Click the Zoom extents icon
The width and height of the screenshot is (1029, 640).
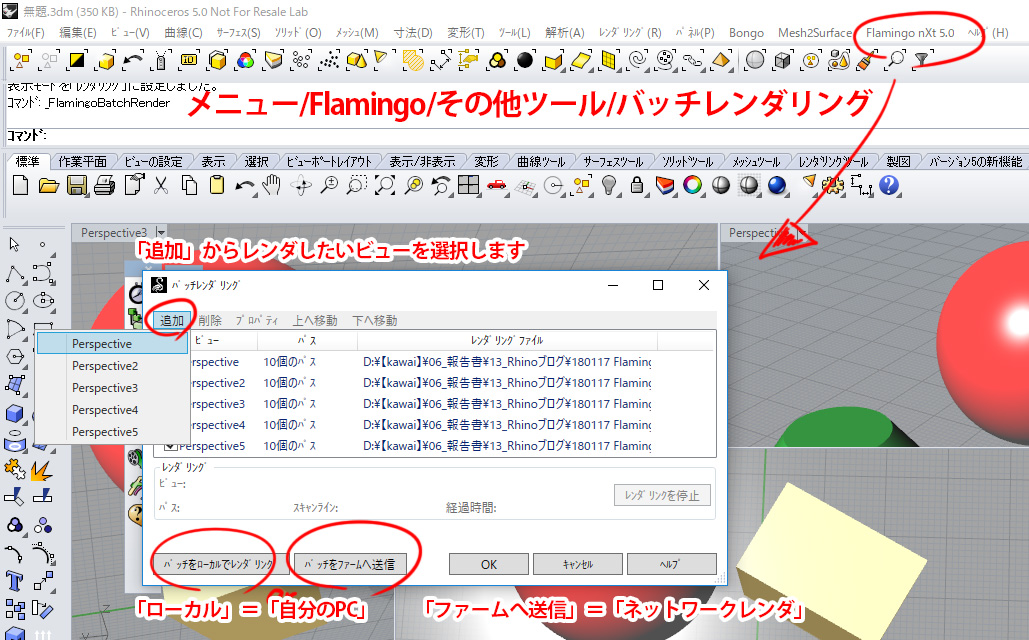click(x=385, y=186)
